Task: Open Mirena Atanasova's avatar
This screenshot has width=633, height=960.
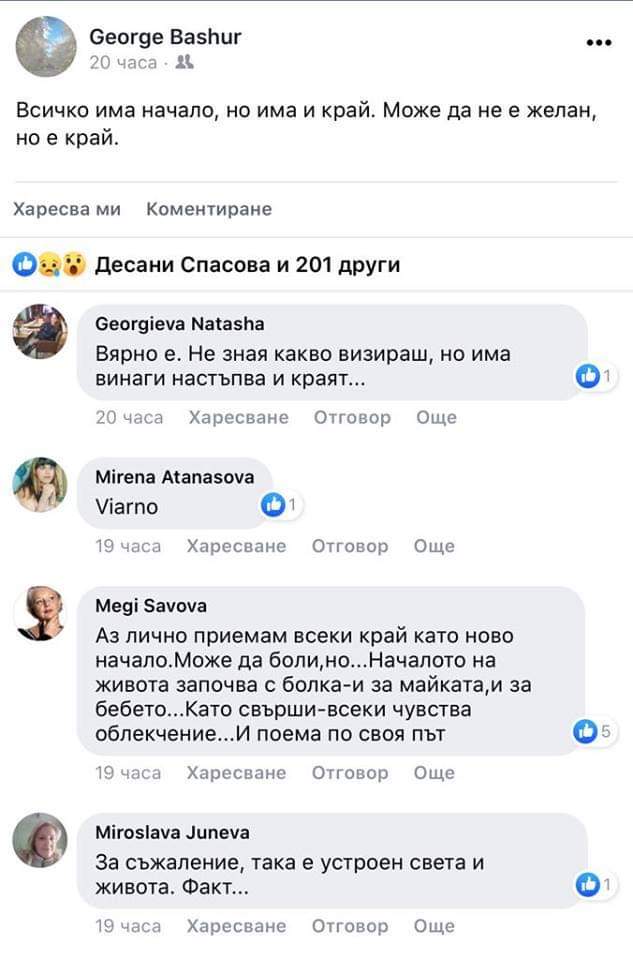Action: (40, 485)
